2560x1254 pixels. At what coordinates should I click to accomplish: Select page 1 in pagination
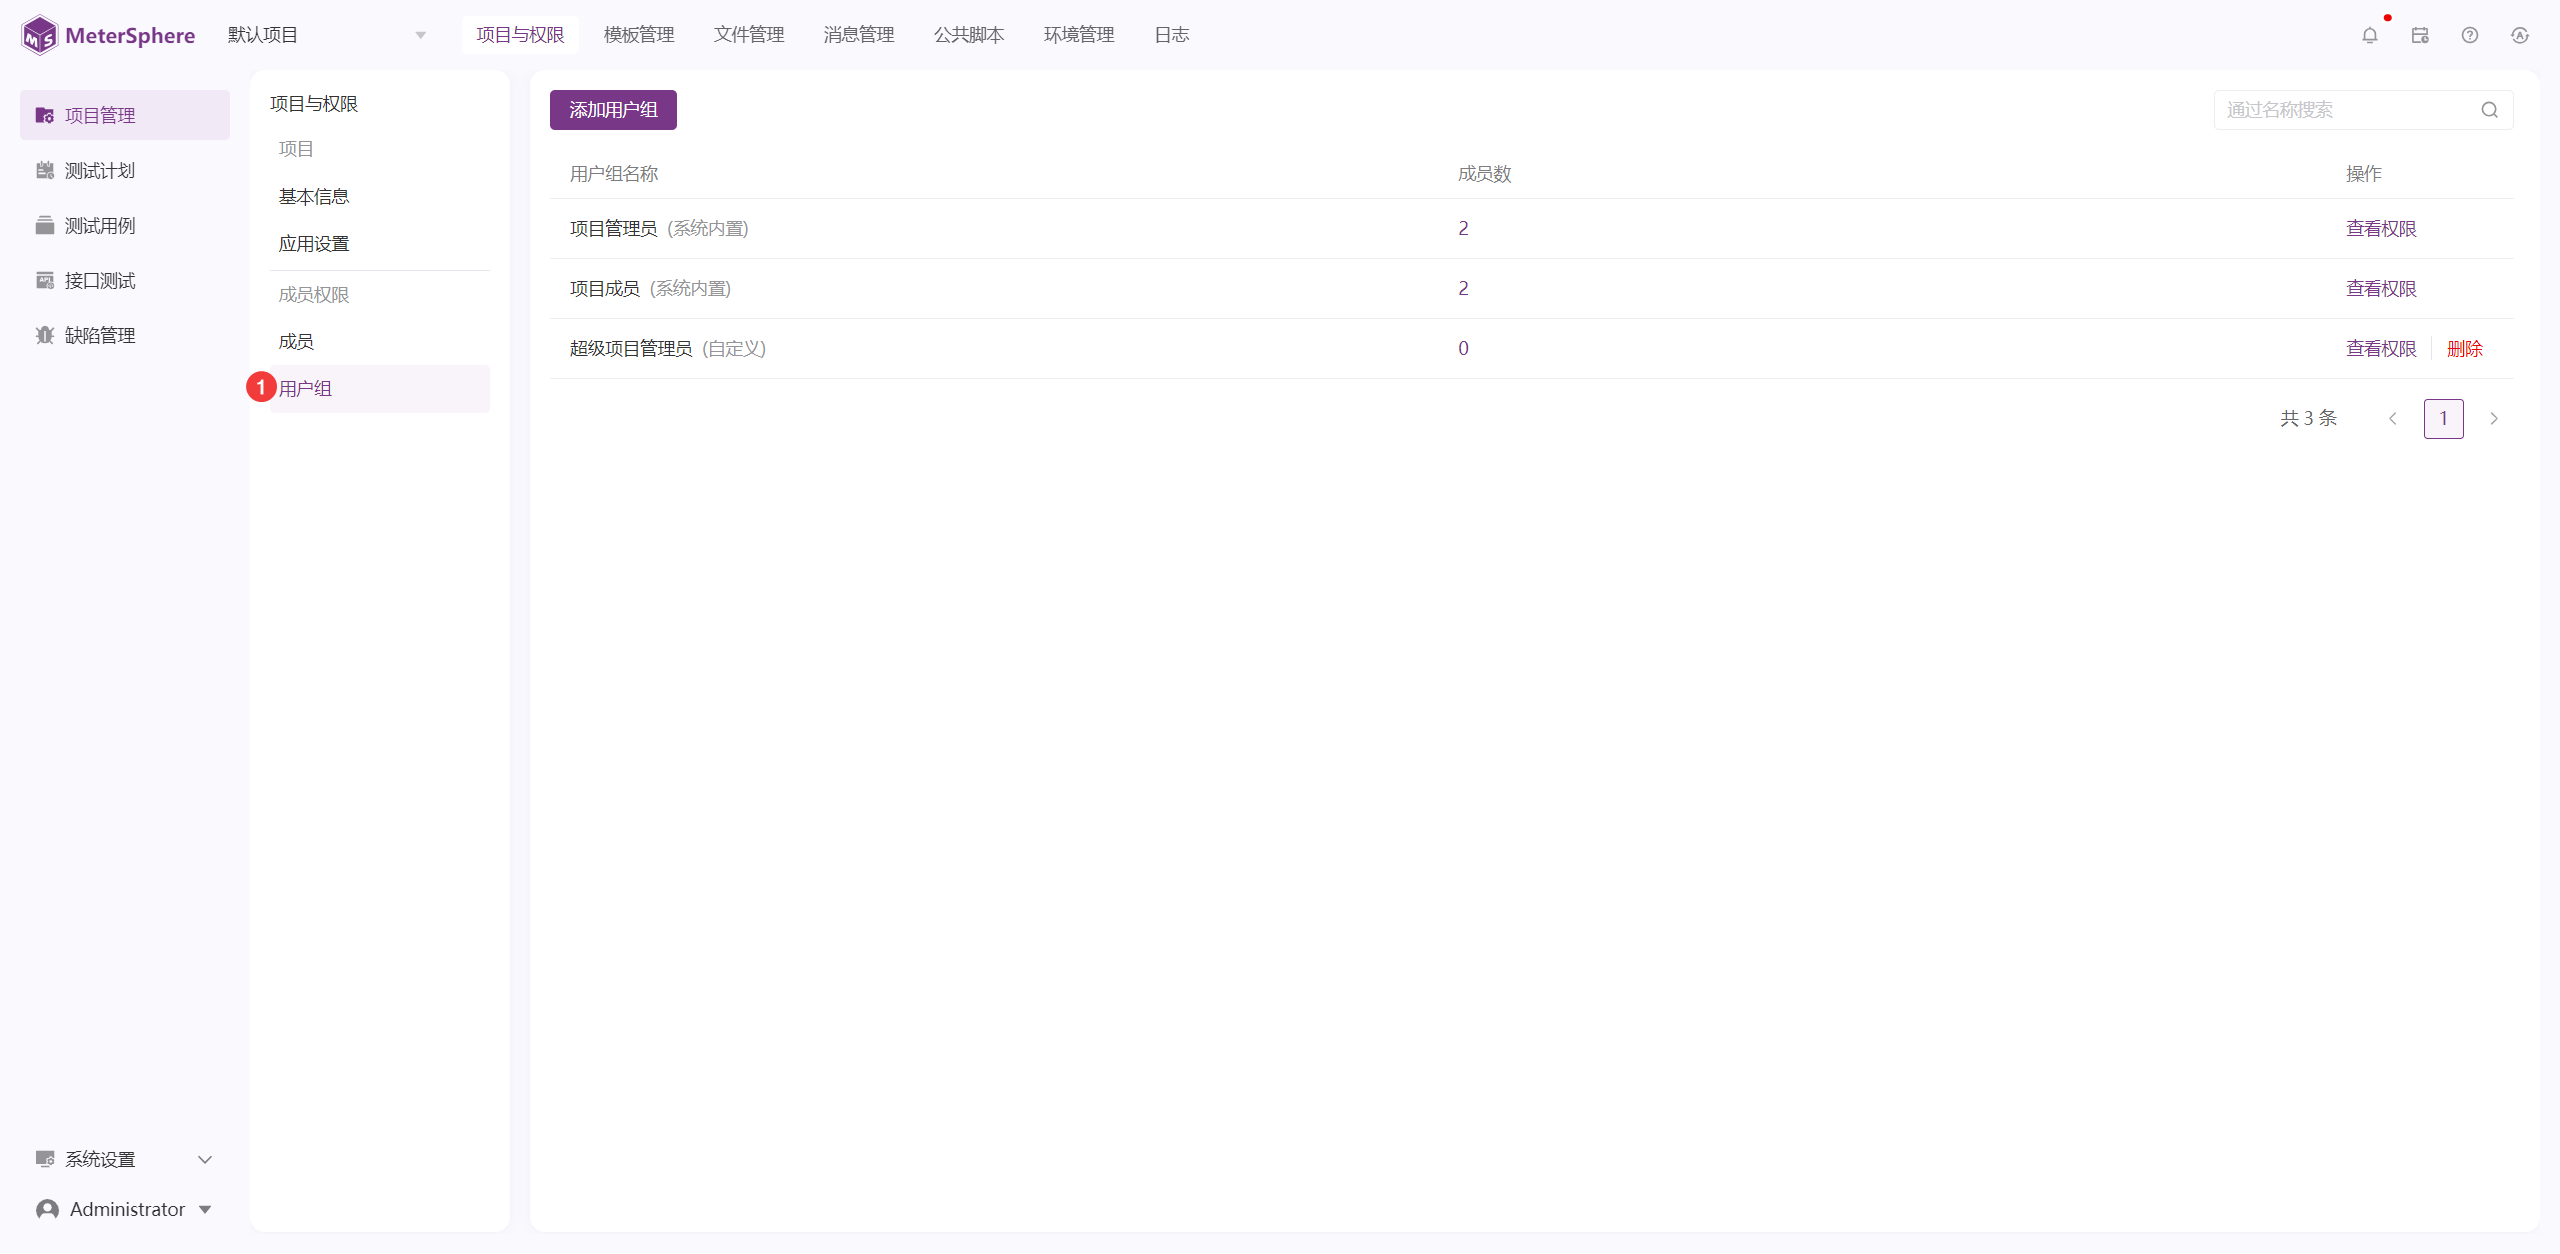pos(2444,419)
